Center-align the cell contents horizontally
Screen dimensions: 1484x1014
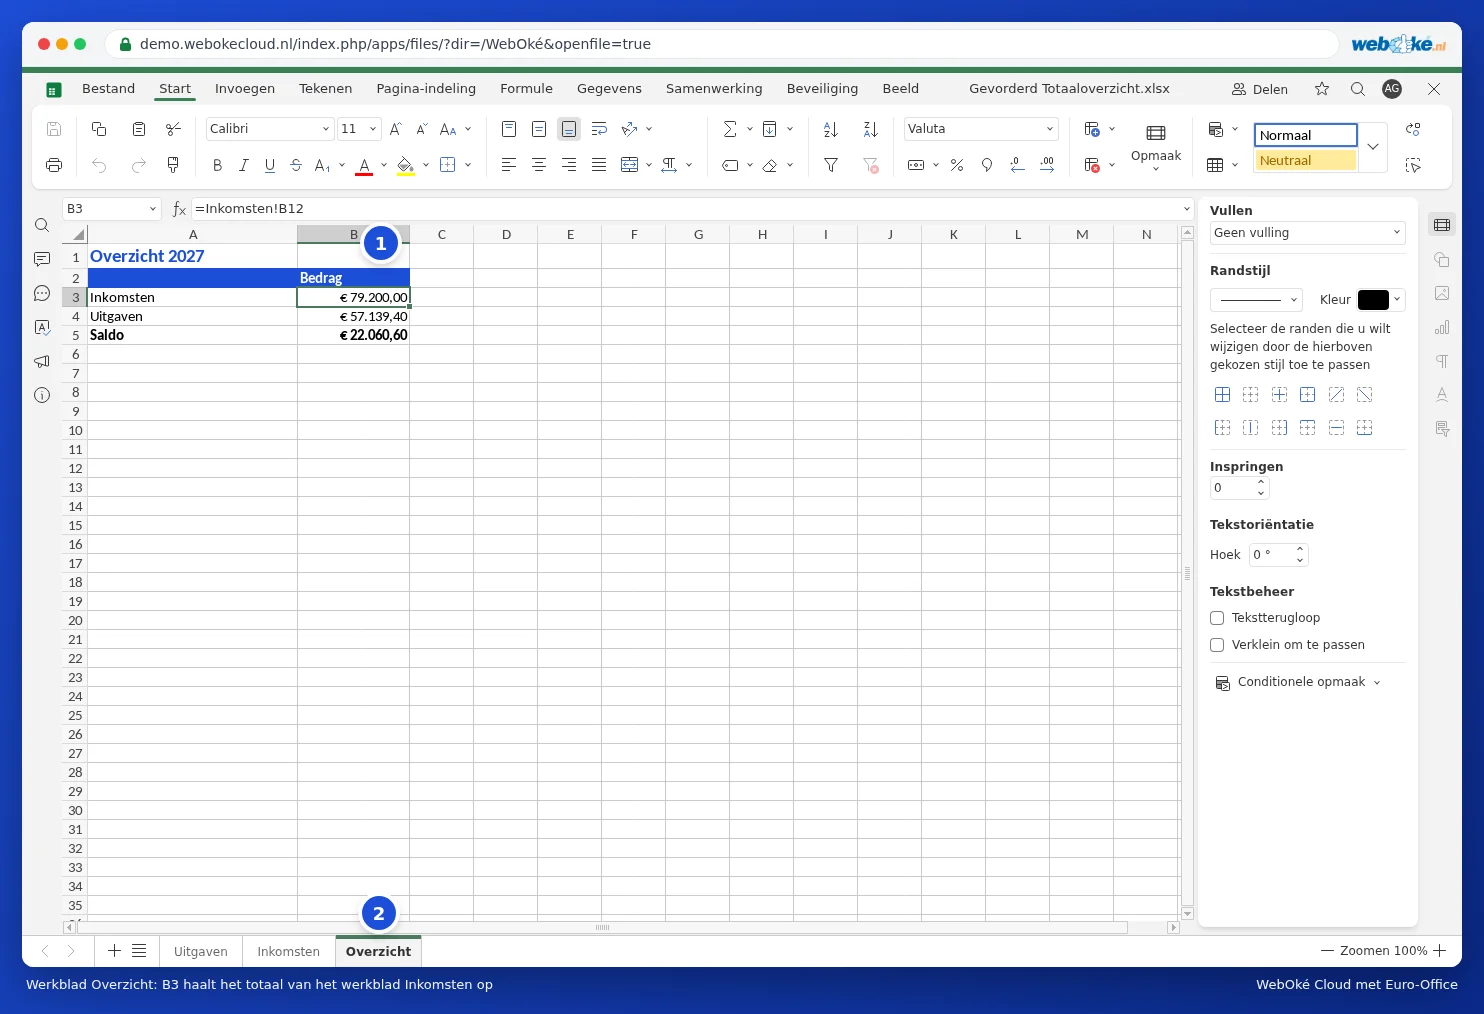[x=539, y=165]
